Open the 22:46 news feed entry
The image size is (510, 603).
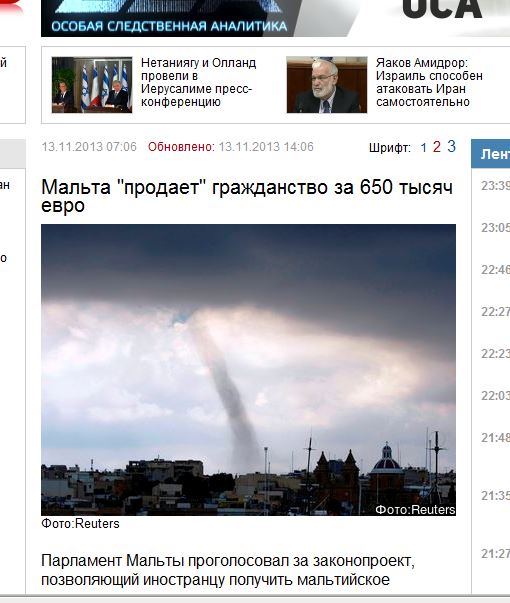coord(495,270)
